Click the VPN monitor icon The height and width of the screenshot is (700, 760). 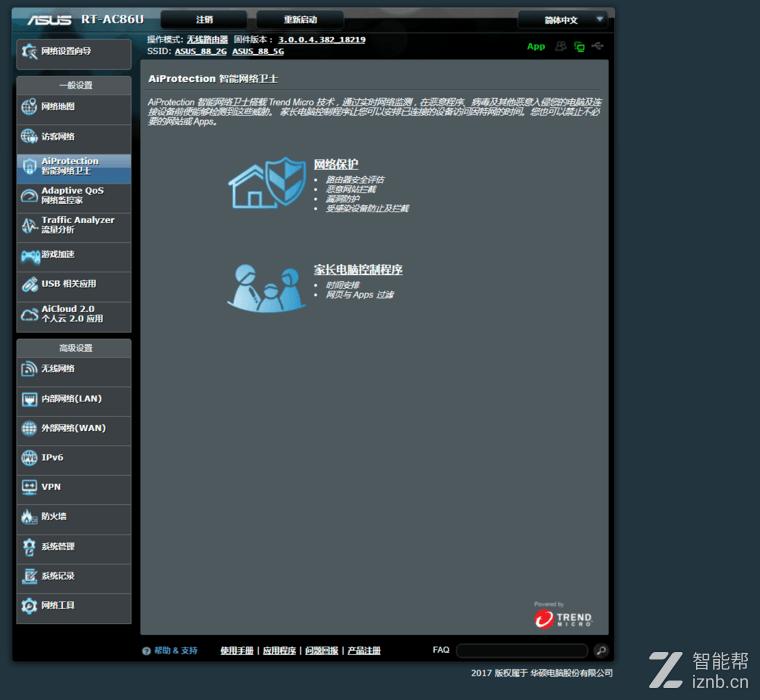[x=29, y=487]
